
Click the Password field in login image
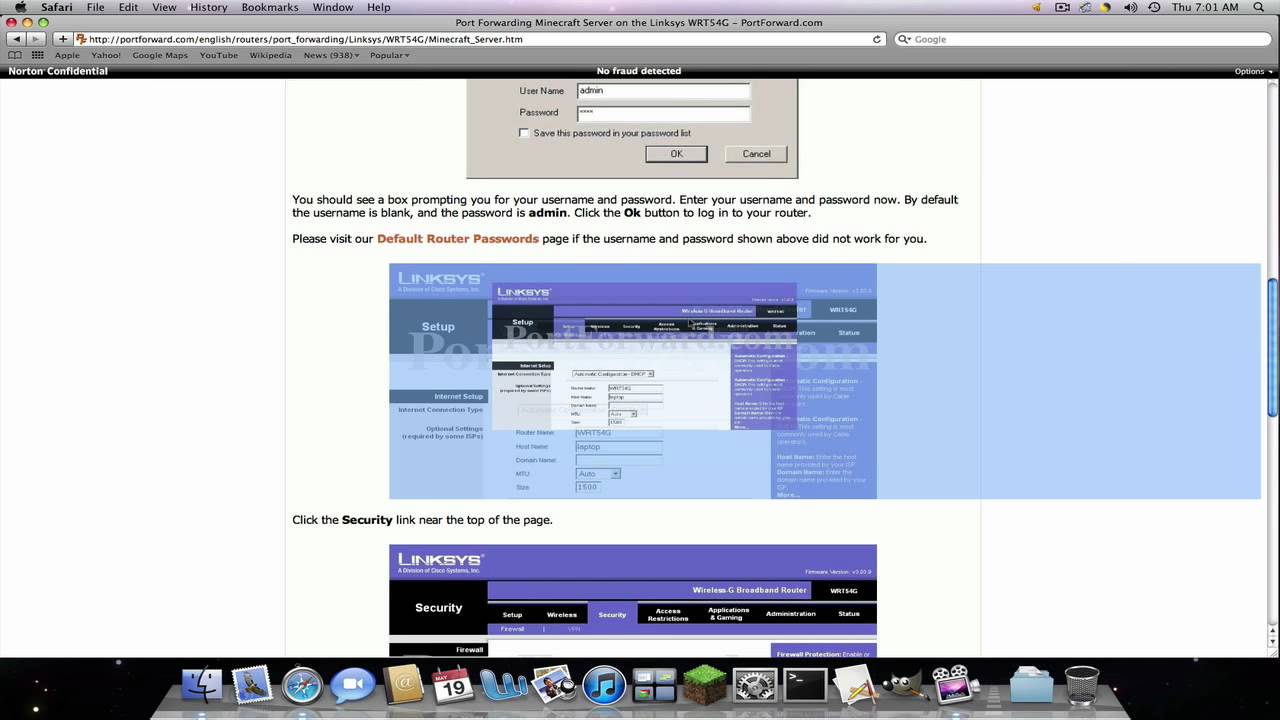coord(663,113)
